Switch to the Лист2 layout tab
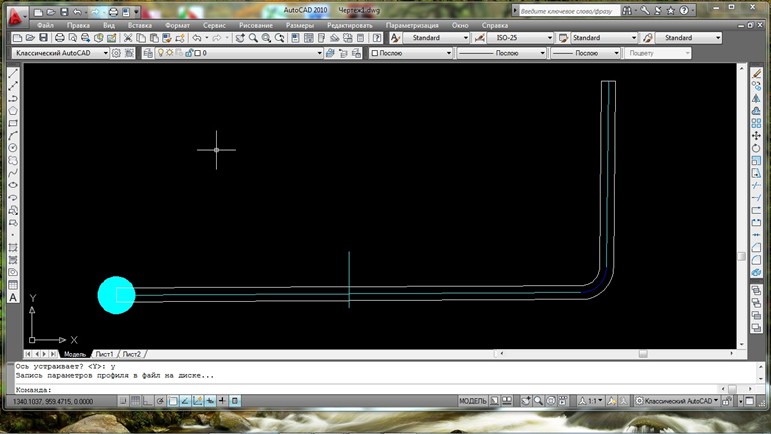This screenshot has height=434, width=771. [131, 354]
